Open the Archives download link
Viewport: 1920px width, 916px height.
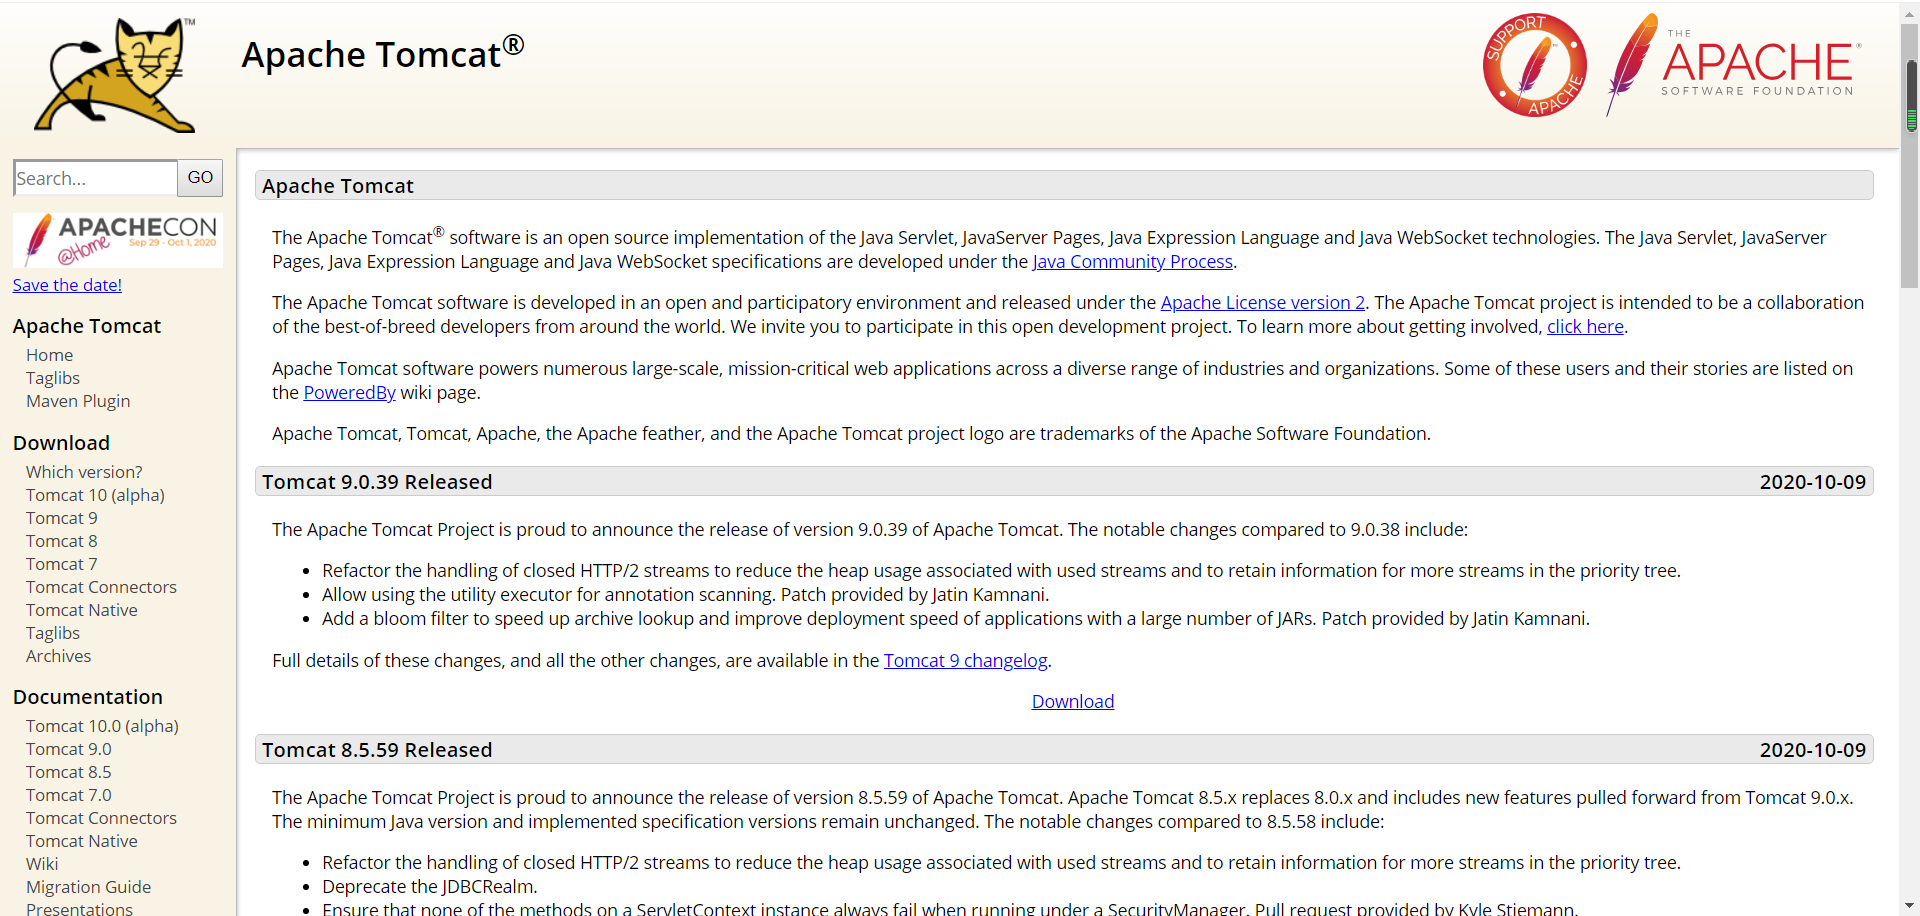pos(58,656)
